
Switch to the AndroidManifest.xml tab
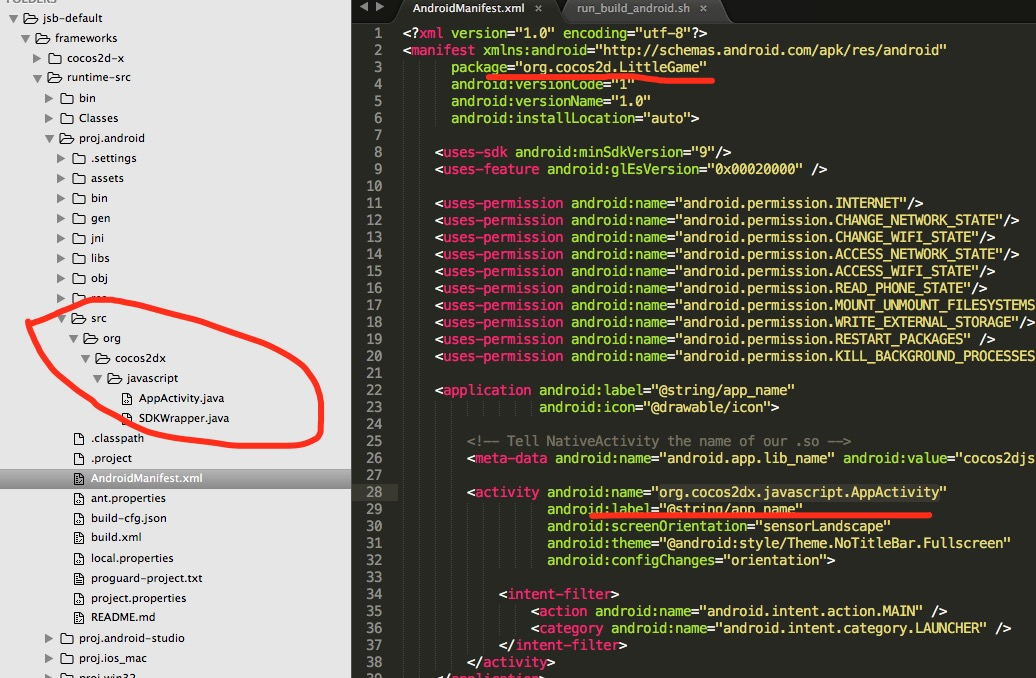(468, 9)
